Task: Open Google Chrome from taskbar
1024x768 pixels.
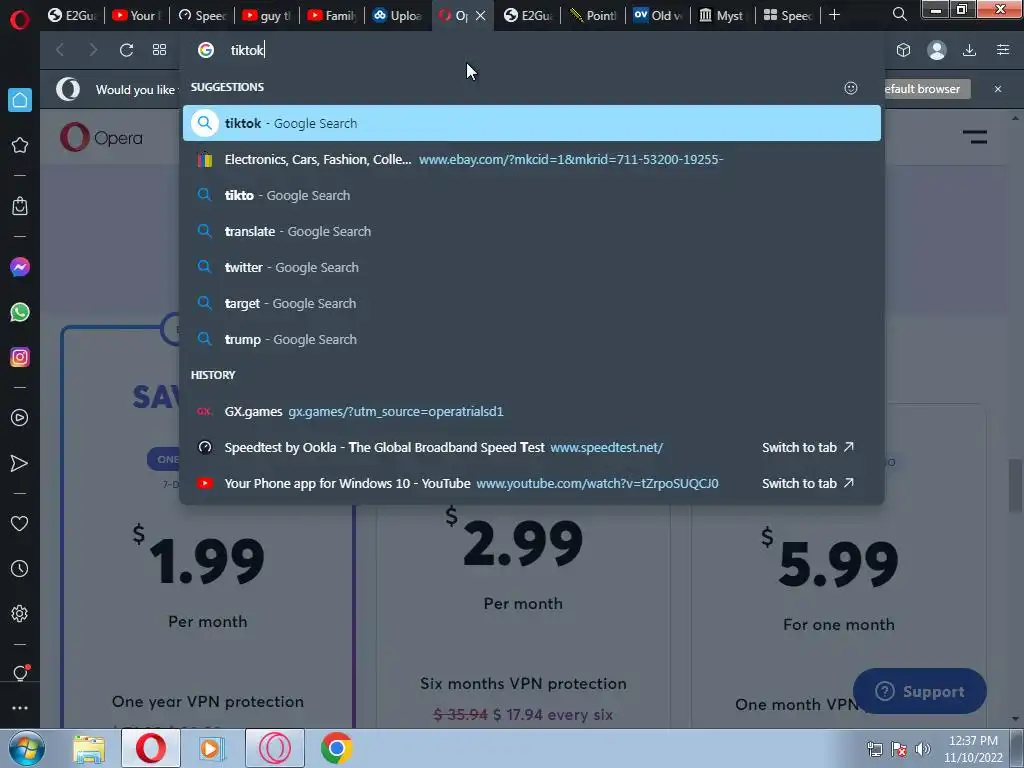Action: tap(337, 748)
